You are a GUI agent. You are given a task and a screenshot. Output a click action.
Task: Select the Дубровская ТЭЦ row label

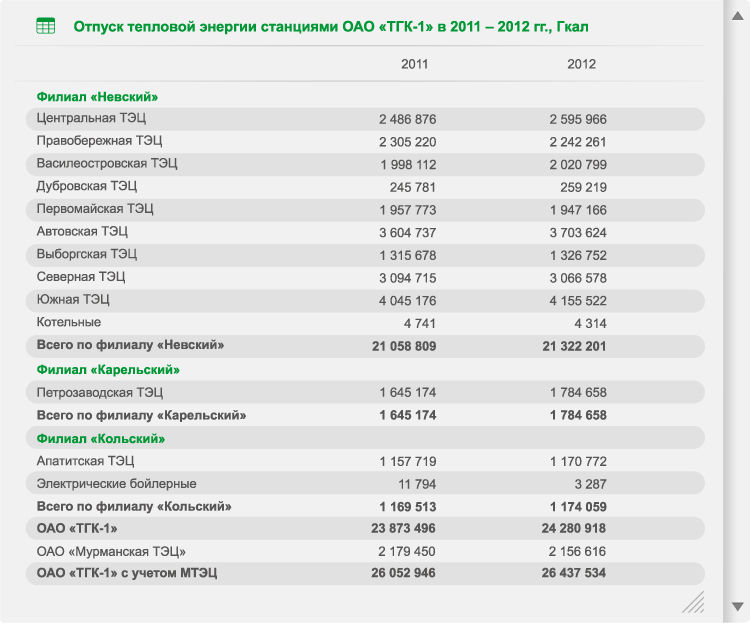coord(87,186)
